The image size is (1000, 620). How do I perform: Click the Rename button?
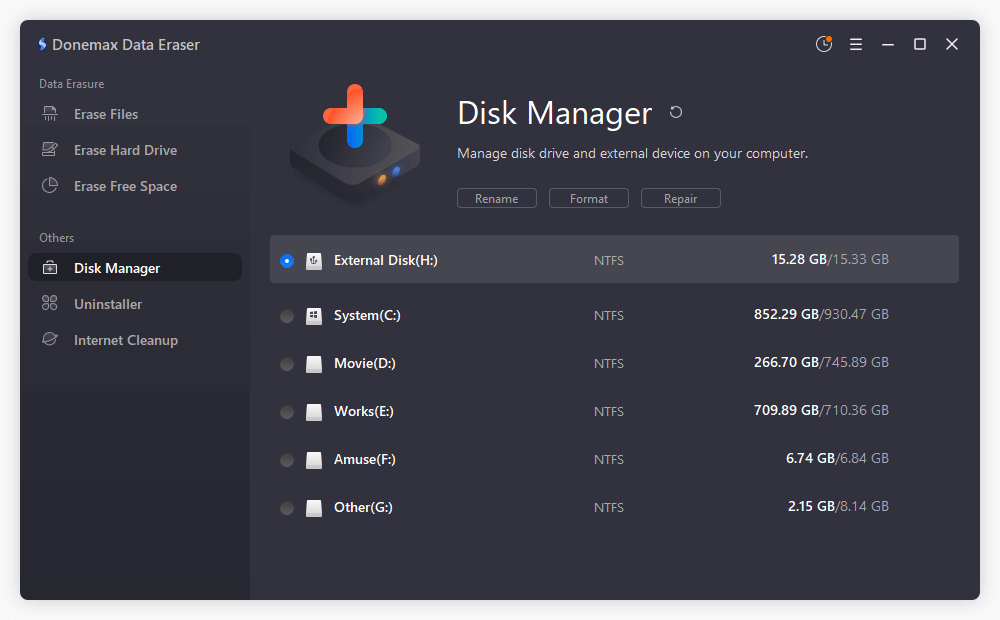point(497,198)
